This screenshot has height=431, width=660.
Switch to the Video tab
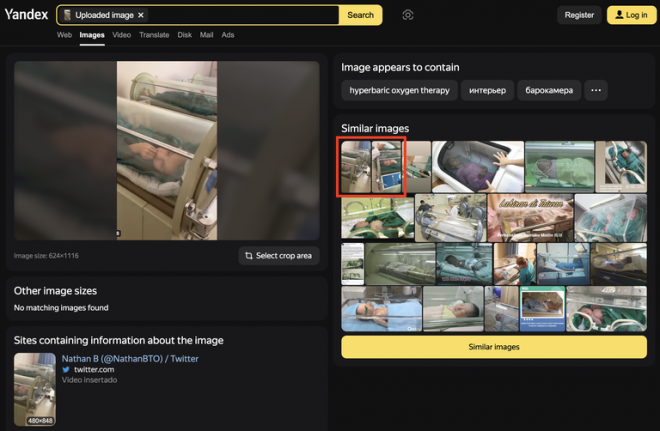click(x=121, y=35)
